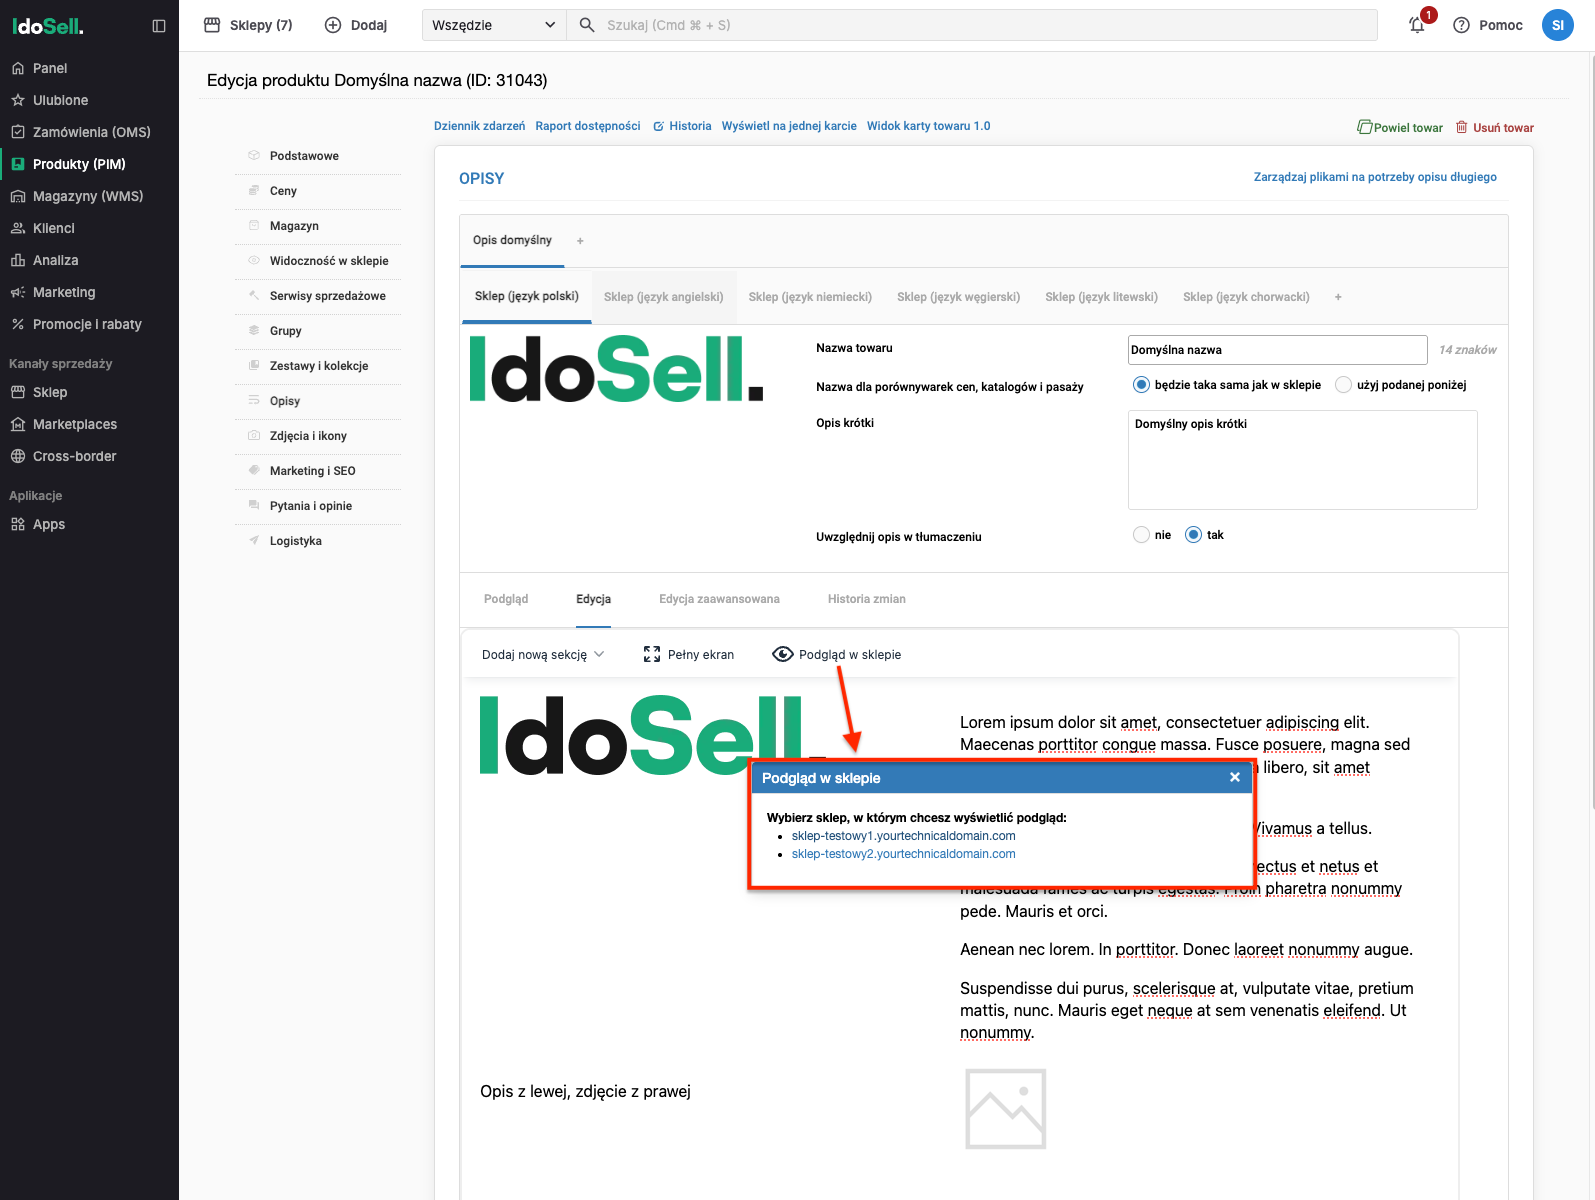The height and width of the screenshot is (1200, 1595).
Task: Click the Pełny ekran fullscreen icon
Action: tap(652, 654)
